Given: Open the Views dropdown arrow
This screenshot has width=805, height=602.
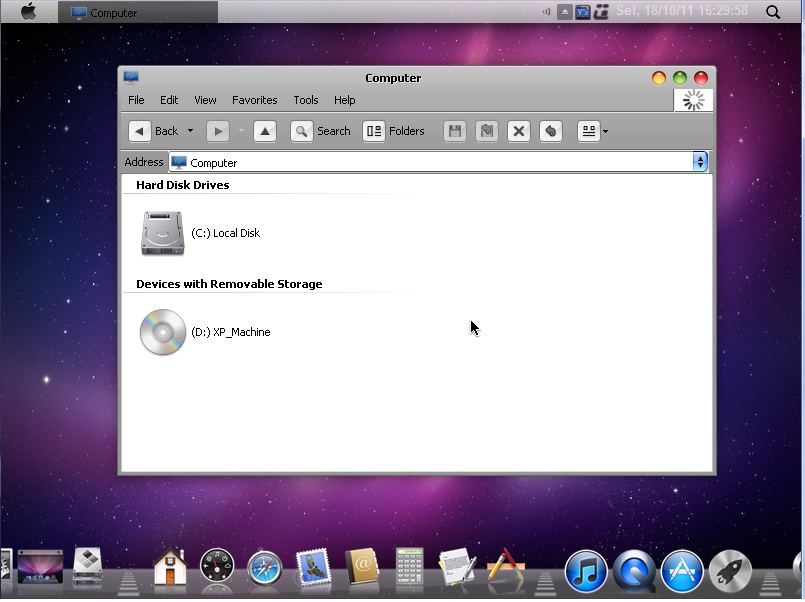Looking at the screenshot, I should click(x=605, y=132).
